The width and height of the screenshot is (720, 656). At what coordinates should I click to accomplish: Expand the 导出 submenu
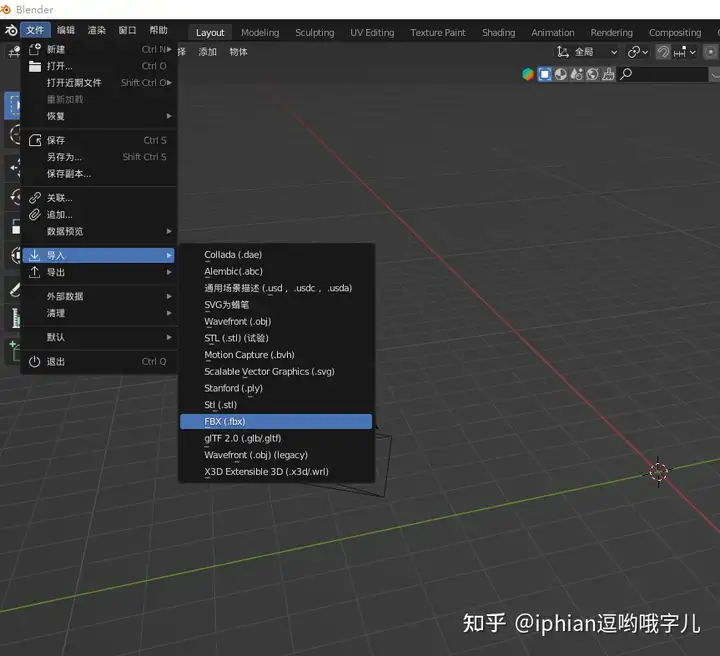click(x=99, y=272)
